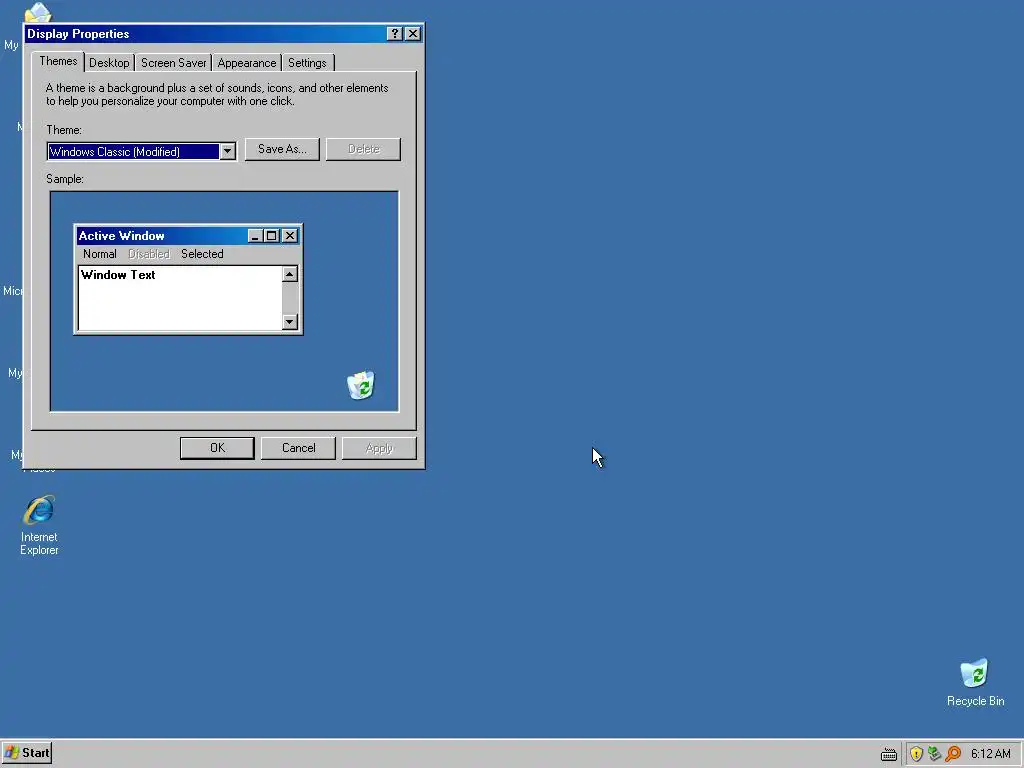Click the Window Text label in the sample window

pyautogui.click(x=118, y=275)
